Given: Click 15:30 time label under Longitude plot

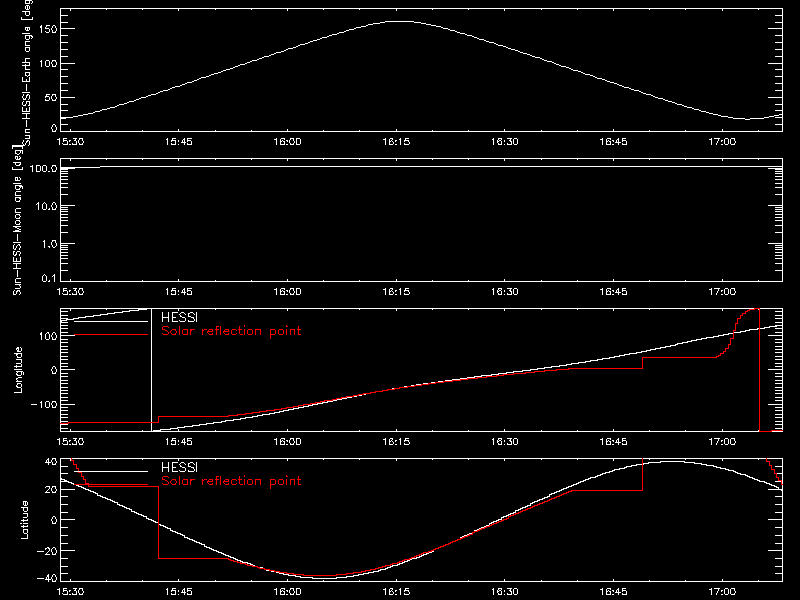Looking at the screenshot, I should 70,442.
